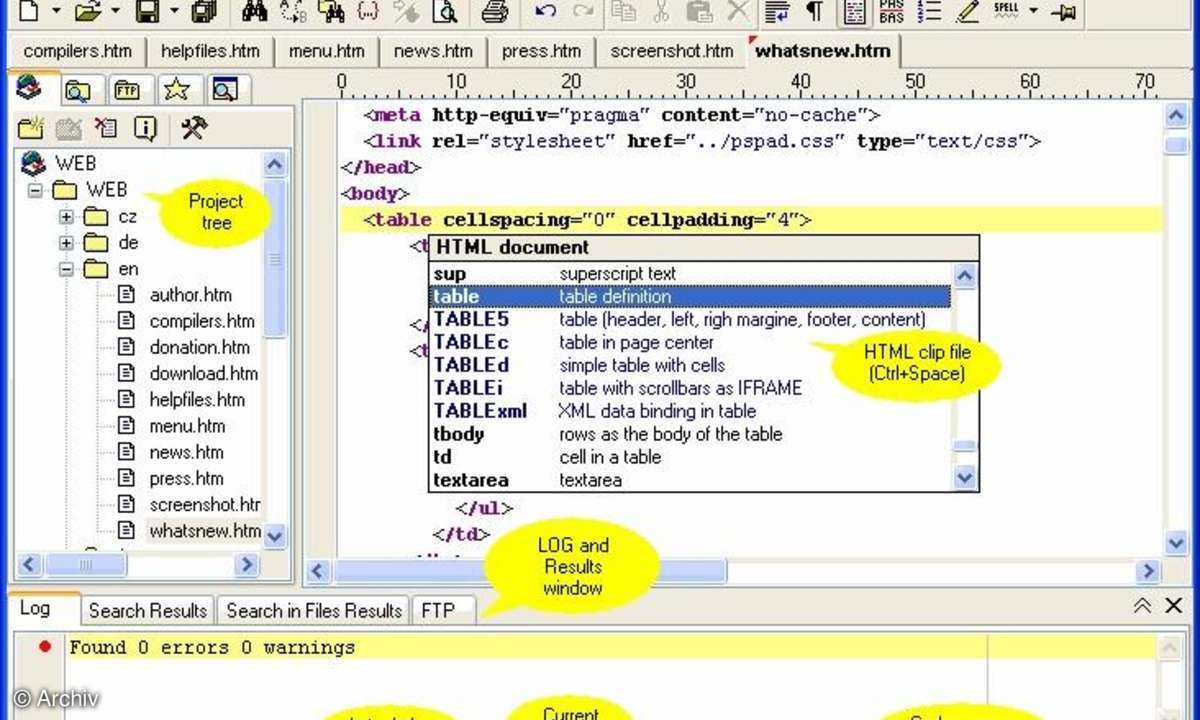Open the Search Results tab
The height and width of the screenshot is (720, 1200).
click(147, 610)
